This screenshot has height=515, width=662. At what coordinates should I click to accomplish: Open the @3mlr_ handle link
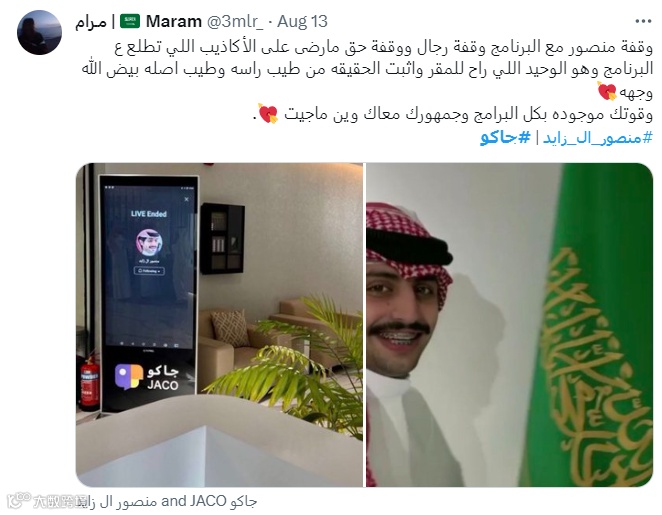[235, 22]
